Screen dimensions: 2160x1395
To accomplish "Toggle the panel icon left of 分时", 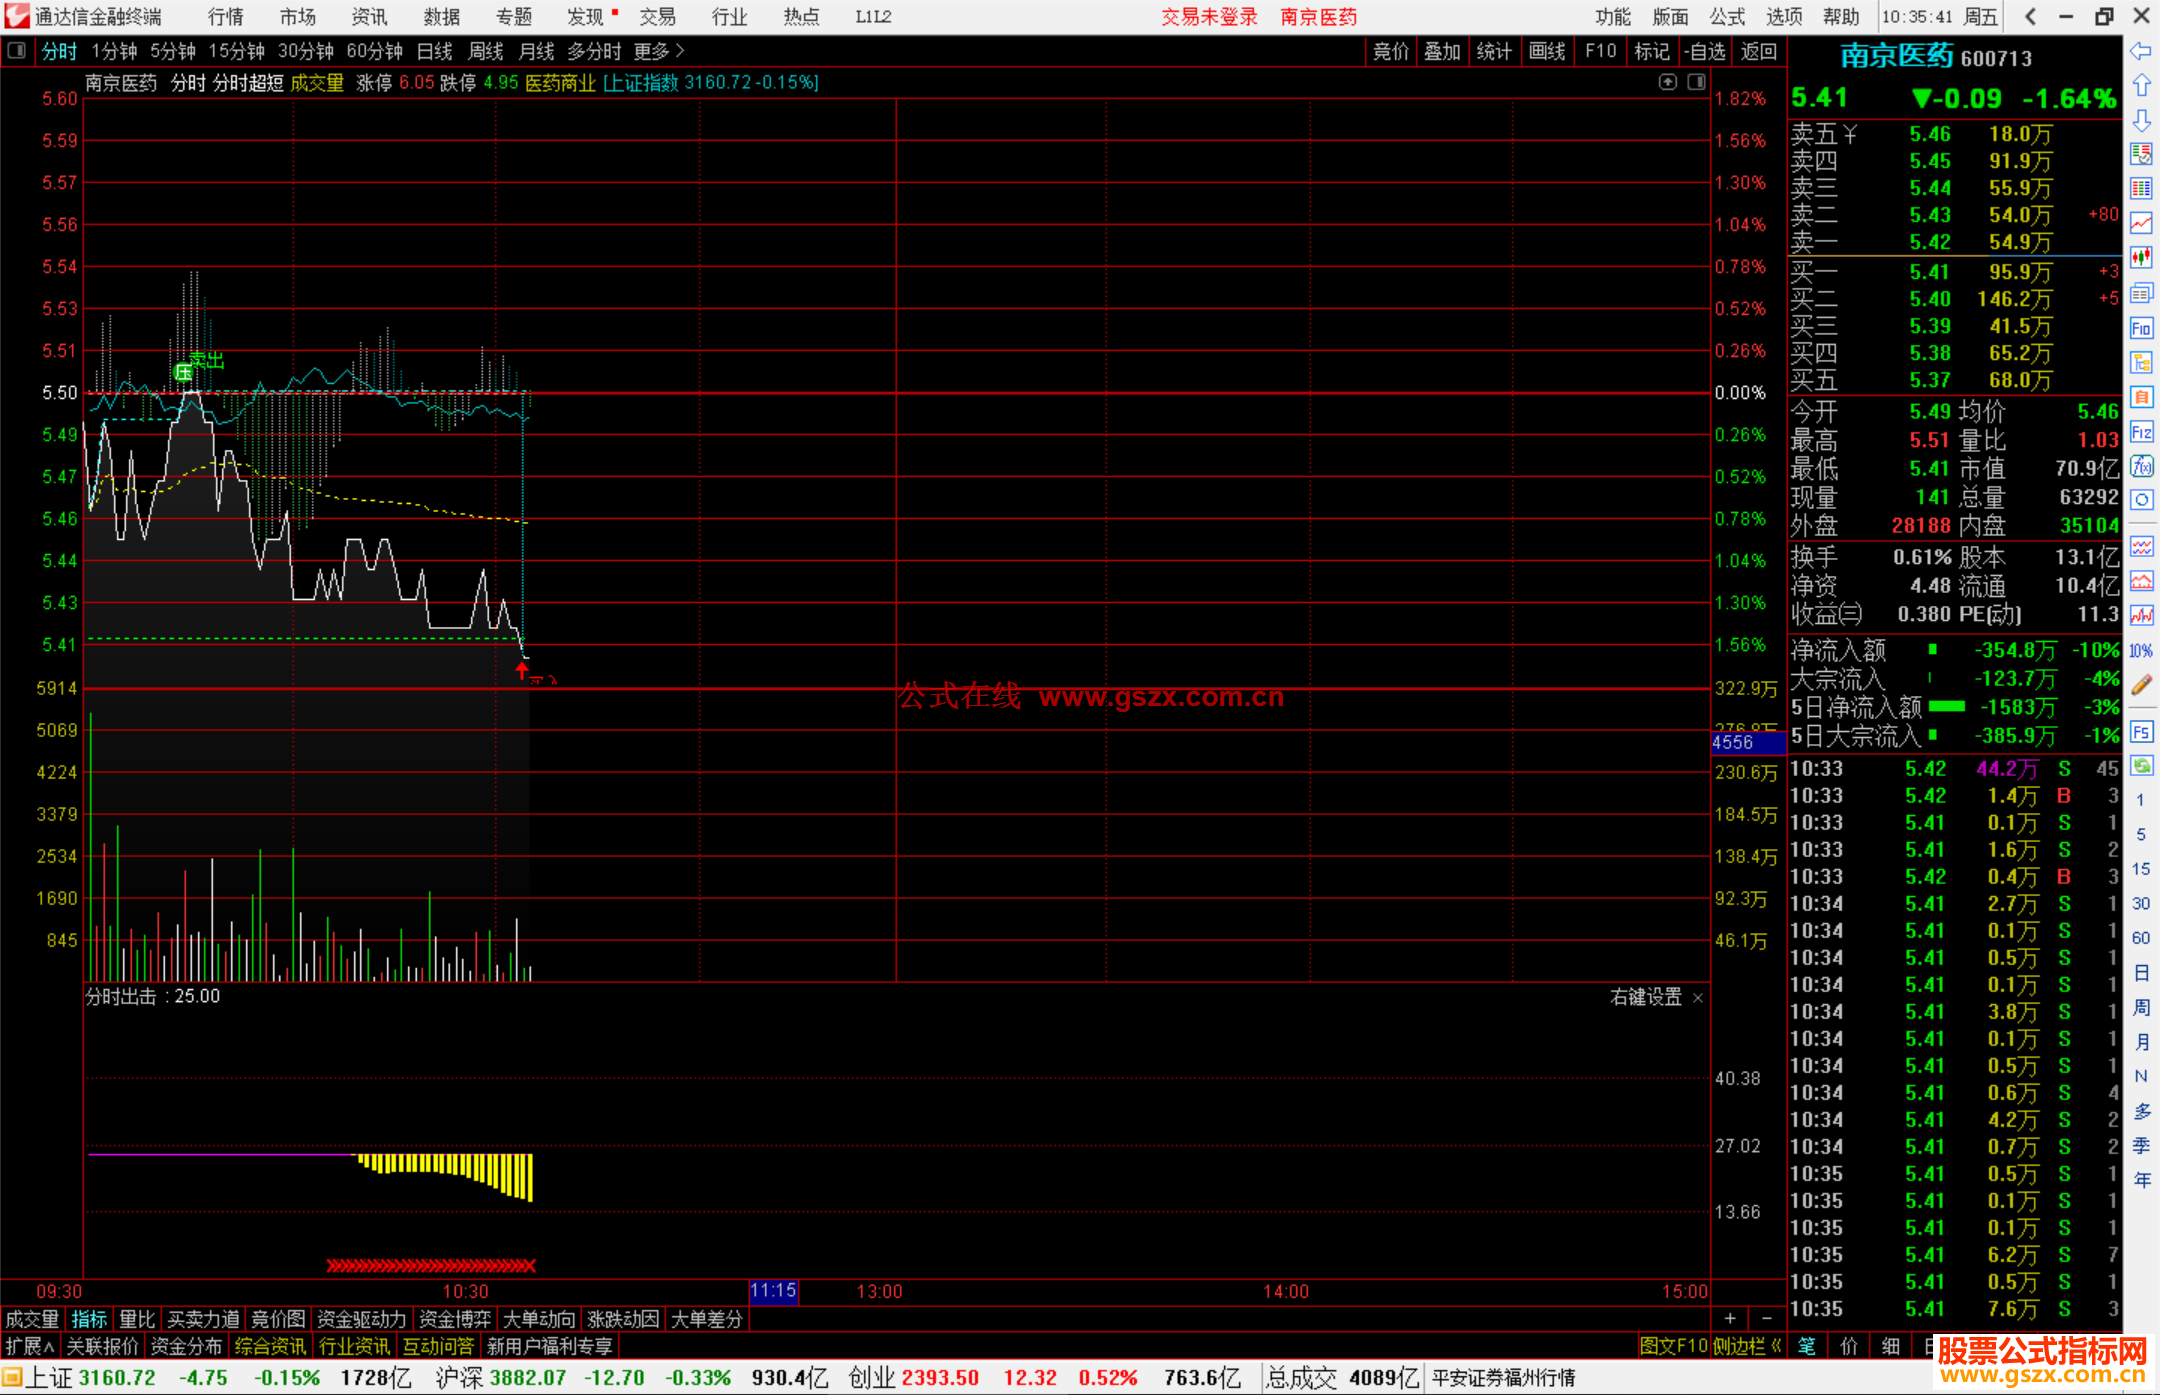I will tap(16, 51).
